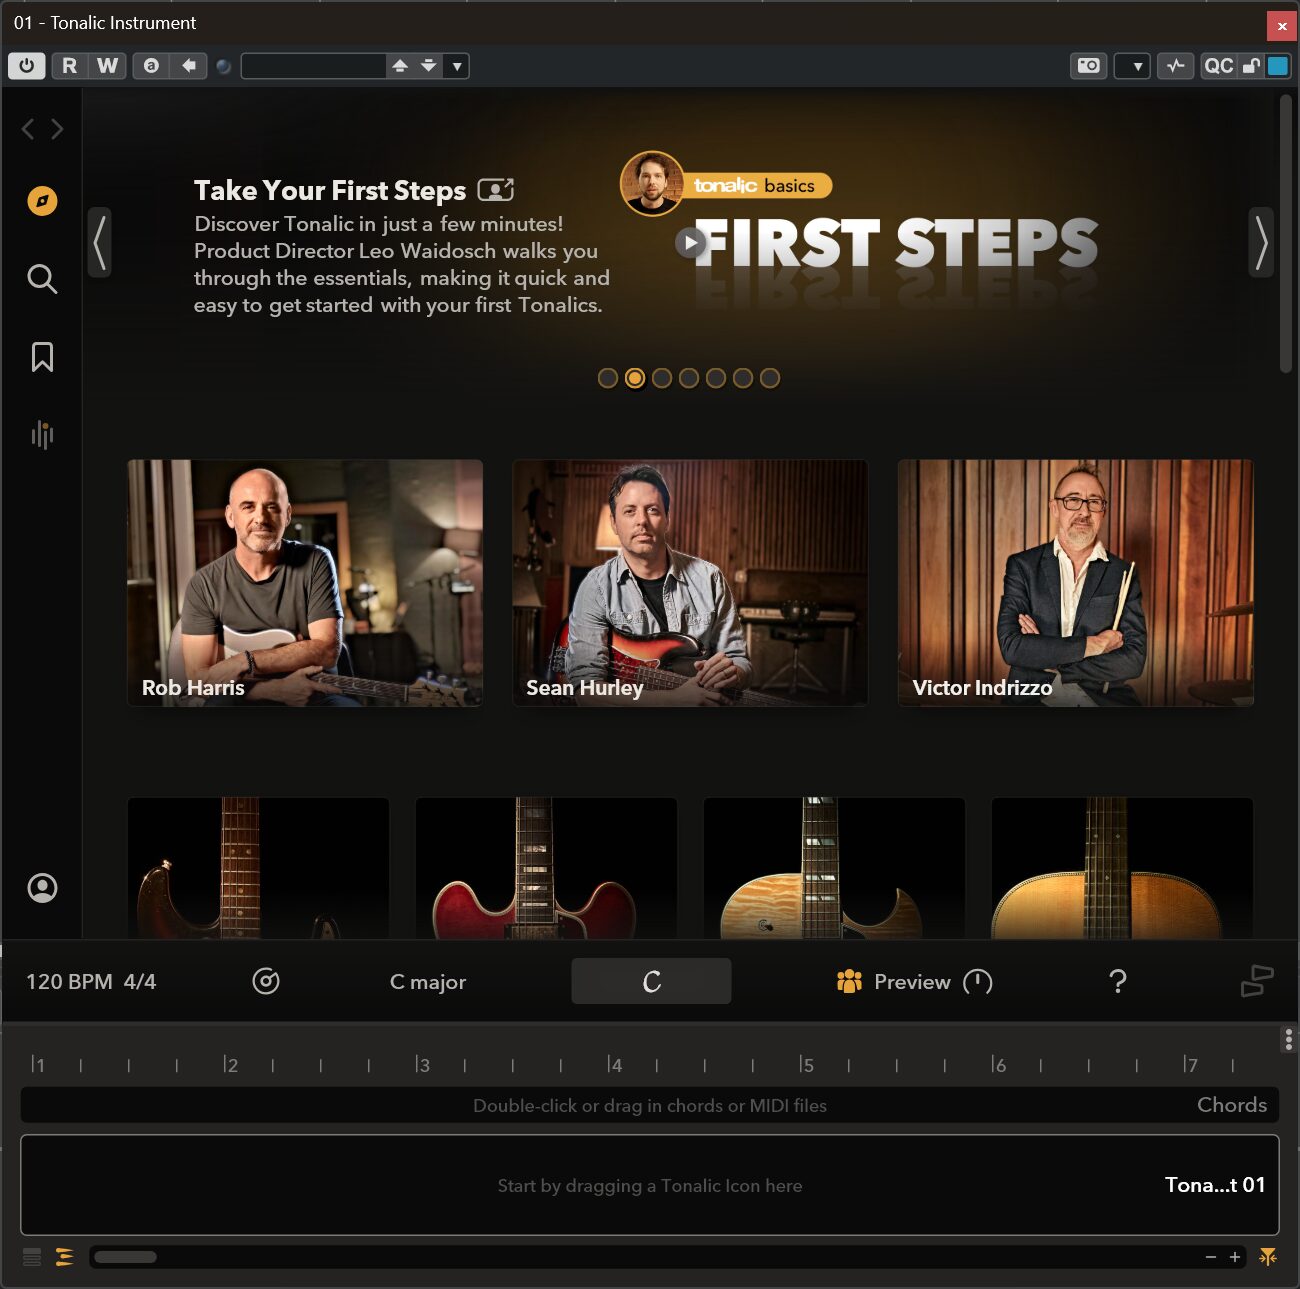Toggle the Write automation W button
1300x1289 pixels.
click(107, 66)
